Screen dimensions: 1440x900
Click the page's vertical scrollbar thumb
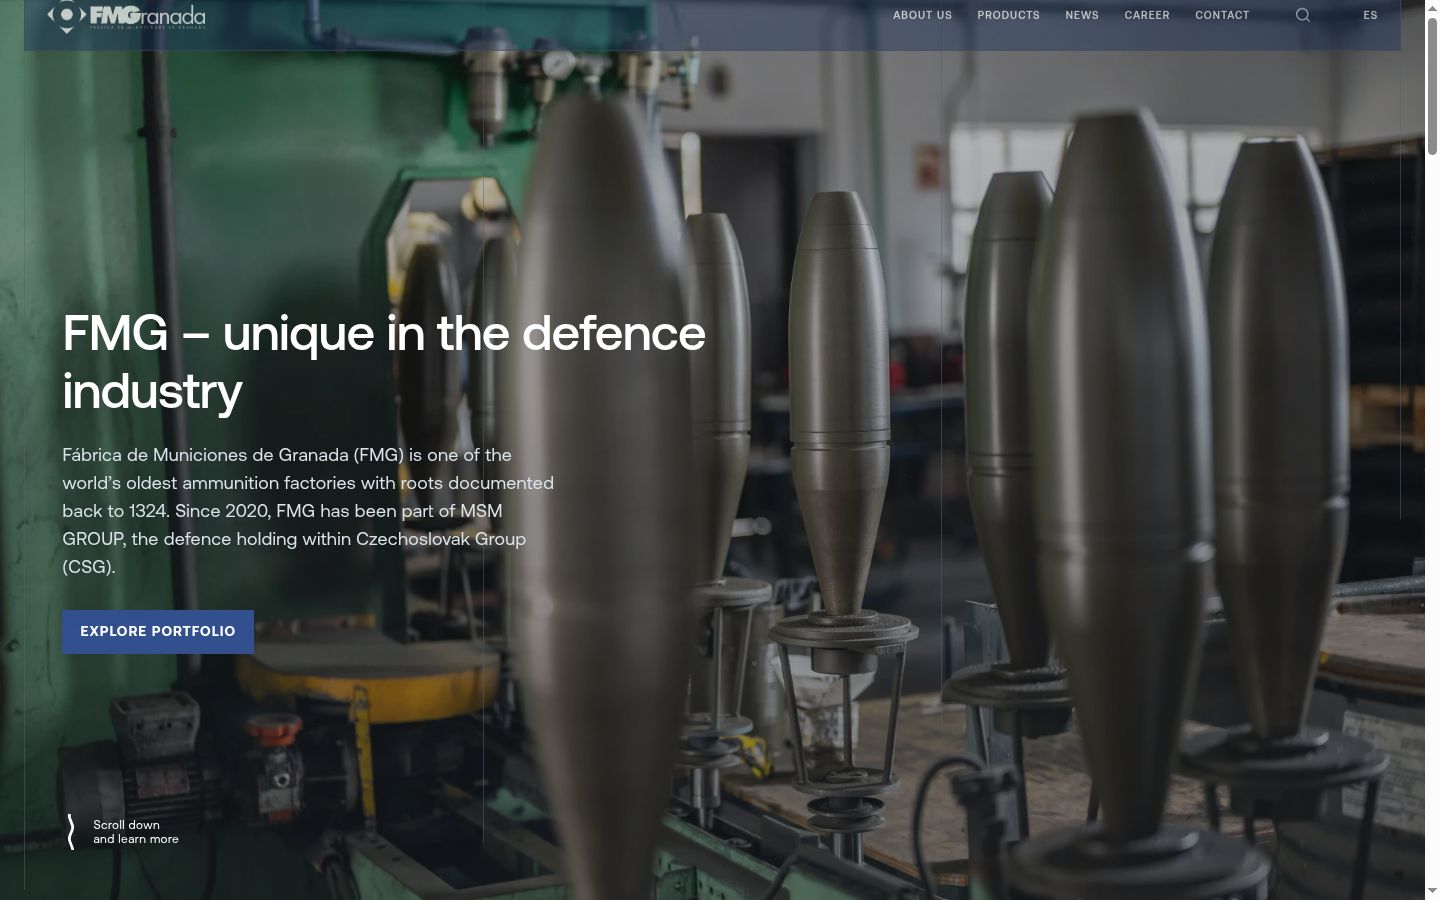click(1432, 85)
